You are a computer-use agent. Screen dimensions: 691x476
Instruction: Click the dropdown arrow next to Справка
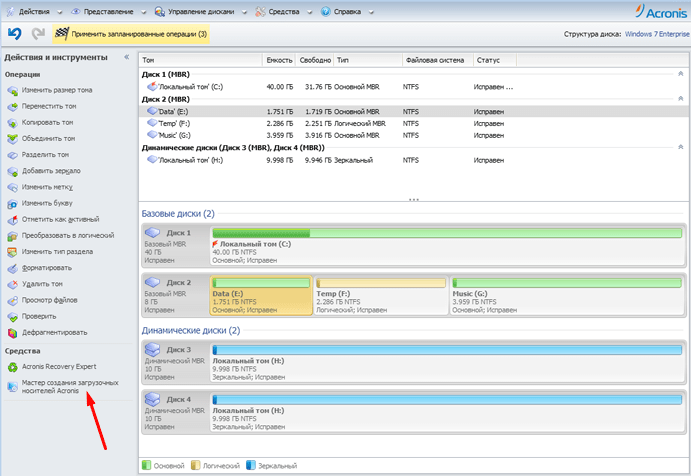coord(371,12)
